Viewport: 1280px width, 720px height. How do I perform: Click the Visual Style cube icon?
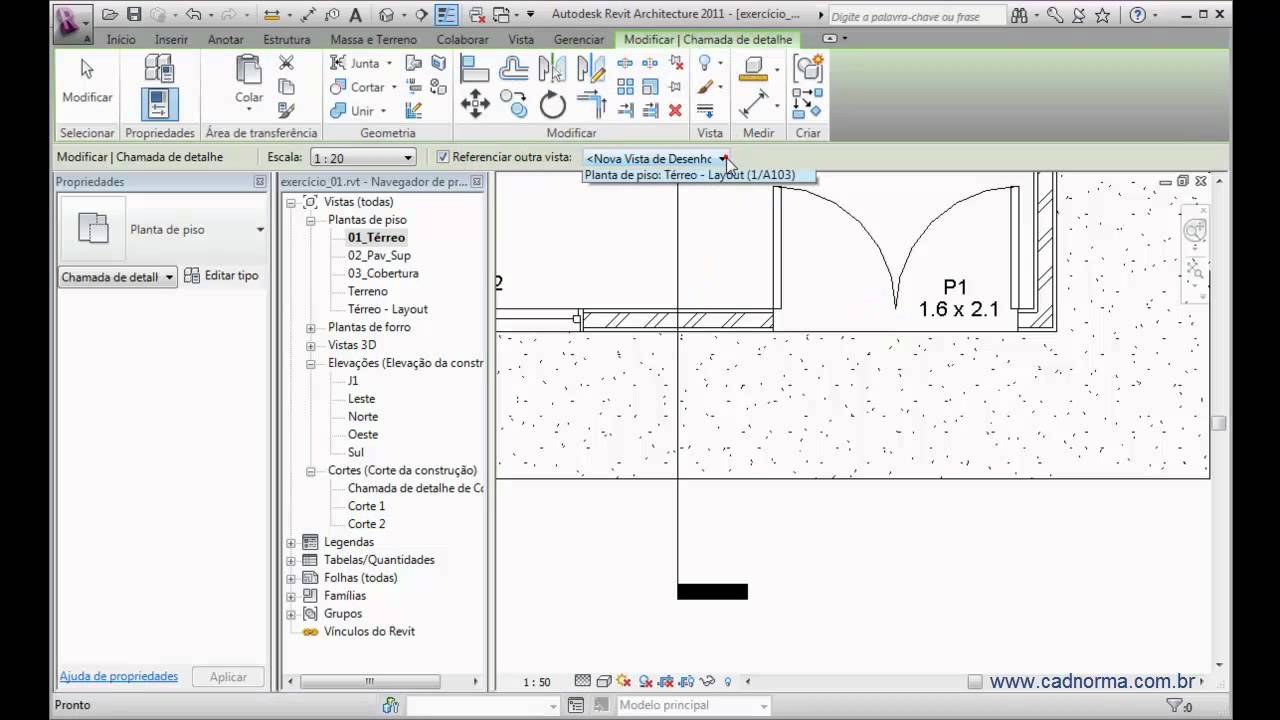604,682
